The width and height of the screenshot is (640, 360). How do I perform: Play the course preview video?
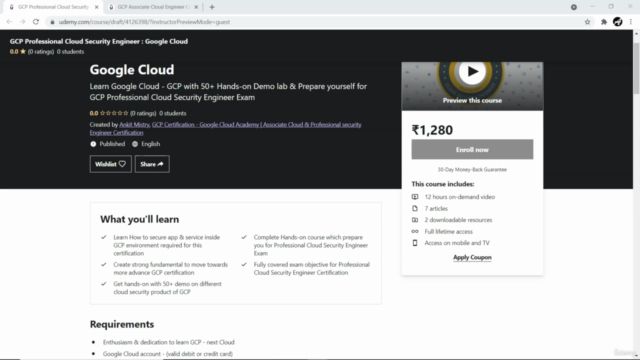click(472, 72)
